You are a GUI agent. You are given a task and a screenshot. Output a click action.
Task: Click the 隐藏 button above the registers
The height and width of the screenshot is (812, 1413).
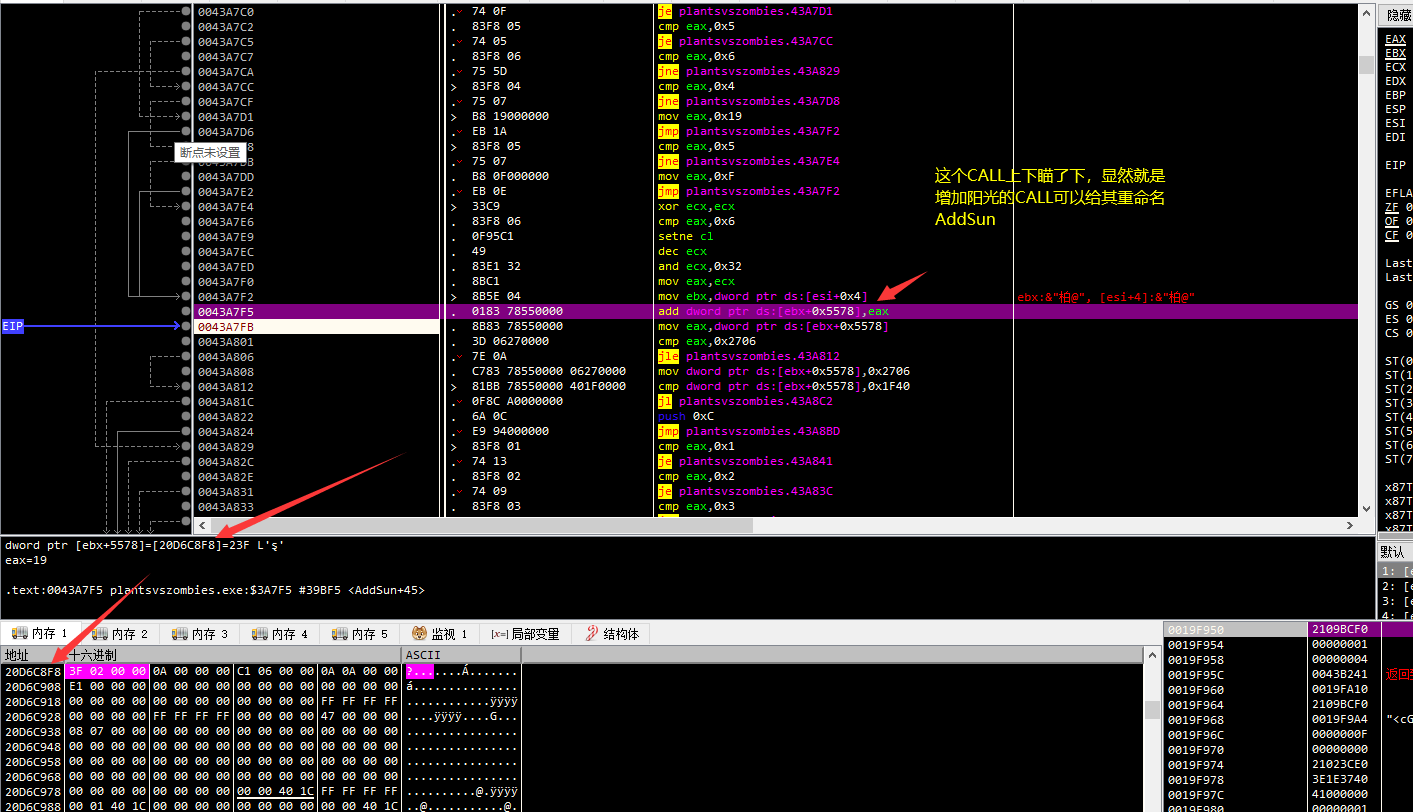pyautogui.click(x=1396, y=15)
